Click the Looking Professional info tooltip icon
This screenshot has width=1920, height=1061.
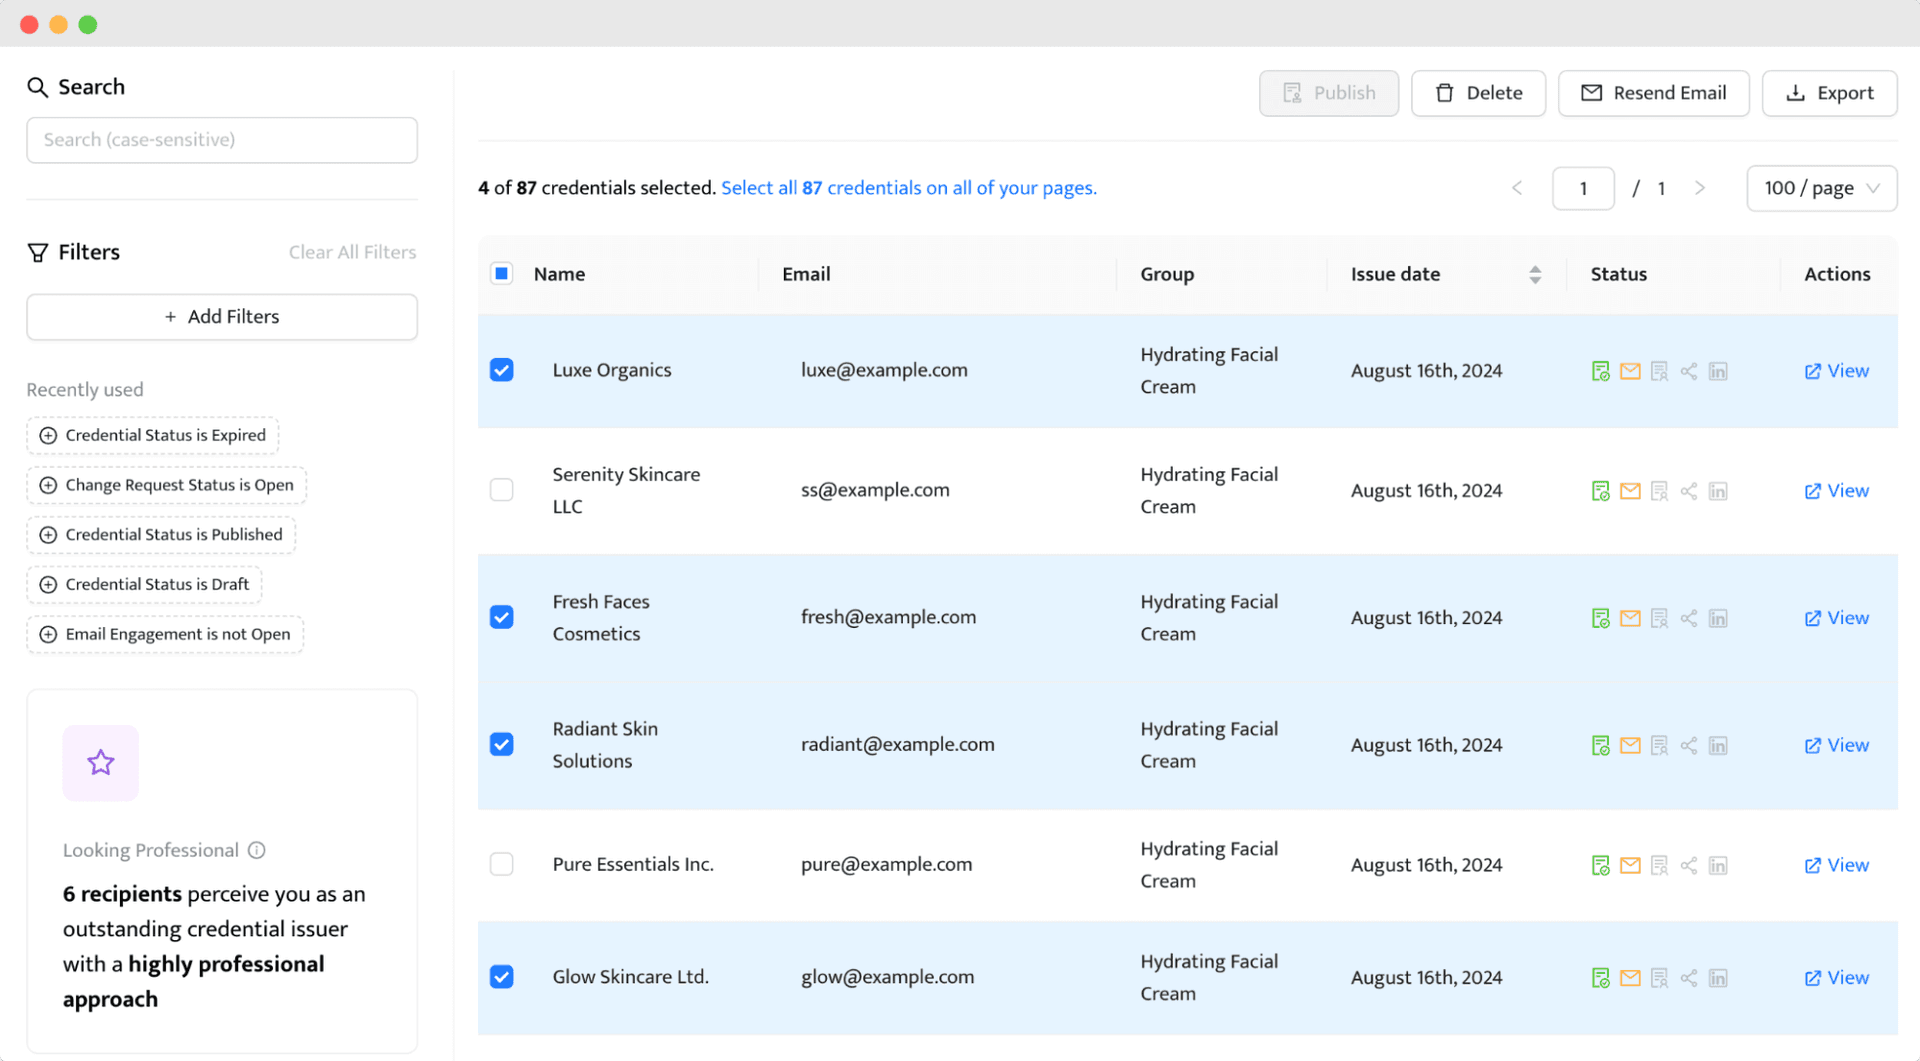pyautogui.click(x=257, y=850)
